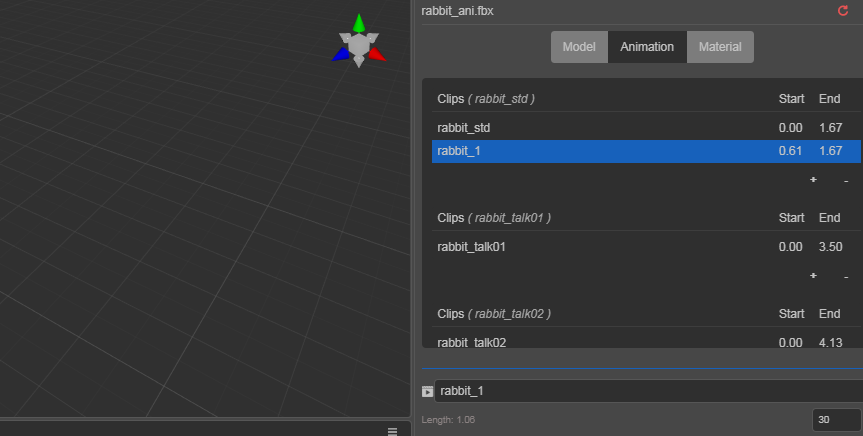The width and height of the screenshot is (863, 436).
Task: Add a clip under rabbit_std with plus
Action: click(813, 179)
